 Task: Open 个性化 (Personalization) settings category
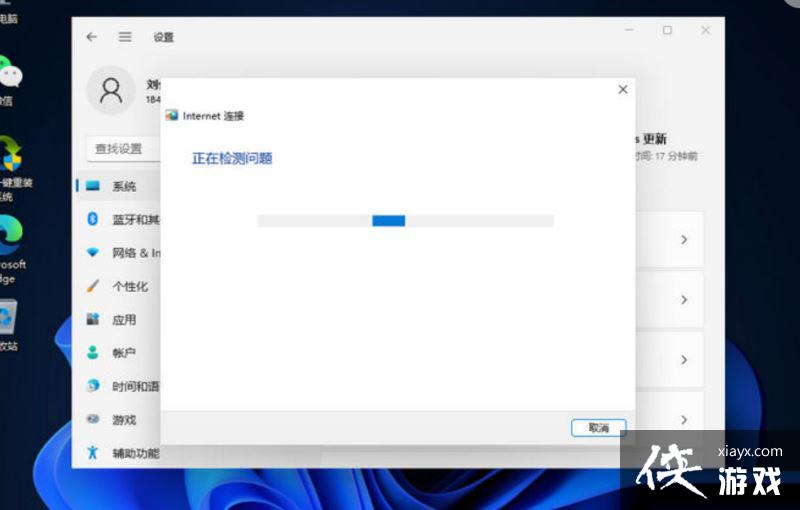(x=118, y=286)
